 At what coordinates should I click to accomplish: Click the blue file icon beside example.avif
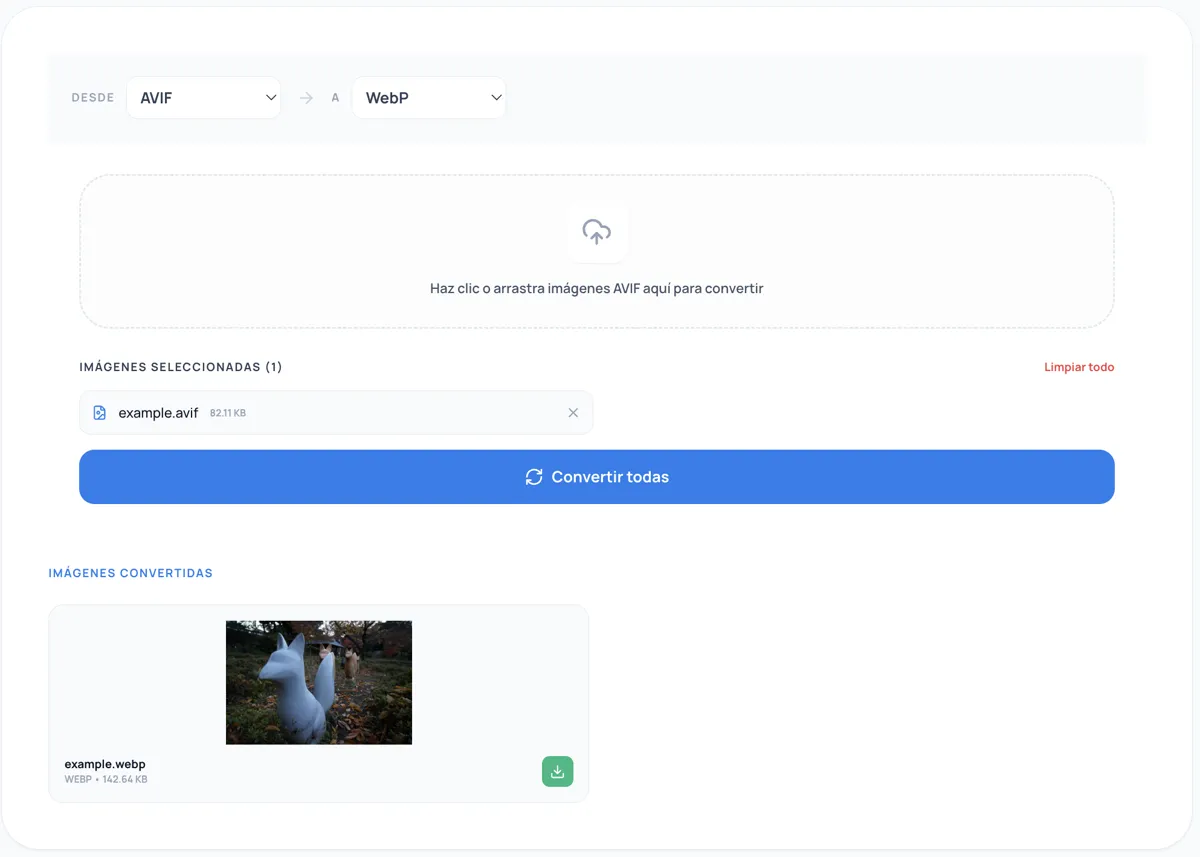point(99,412)
